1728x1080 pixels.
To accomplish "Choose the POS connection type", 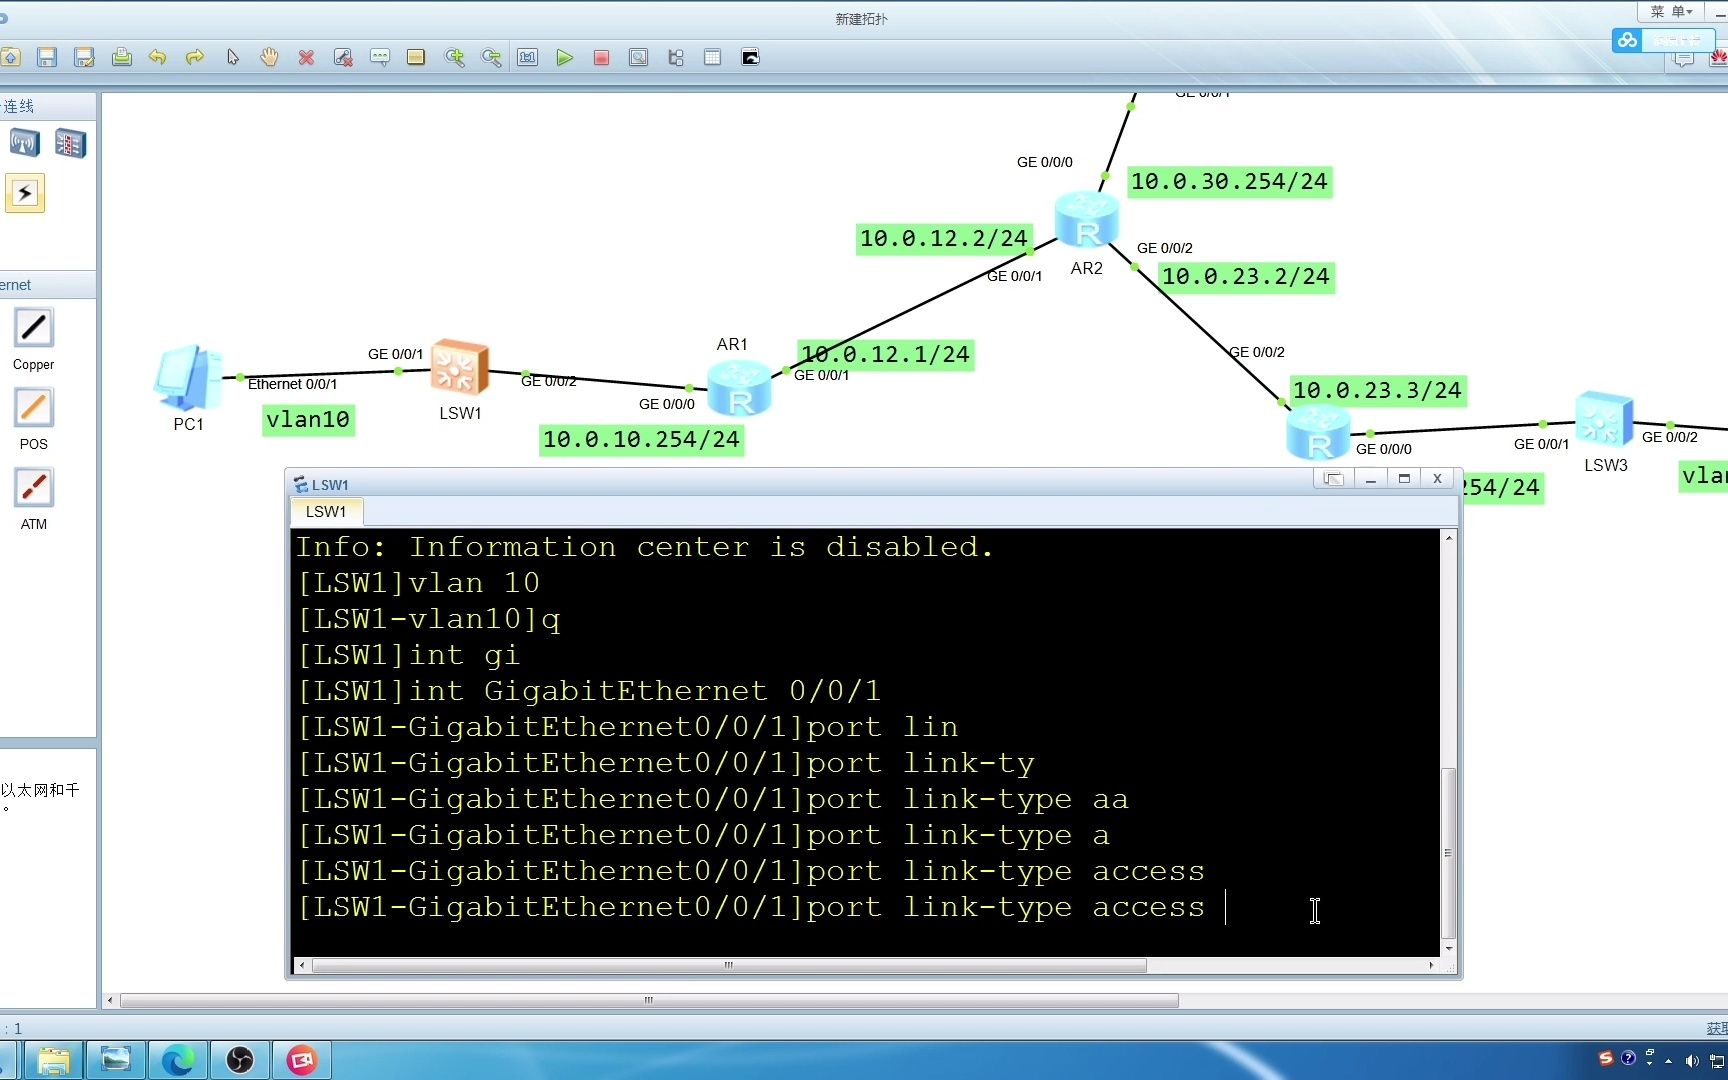I will pos(33,406).
